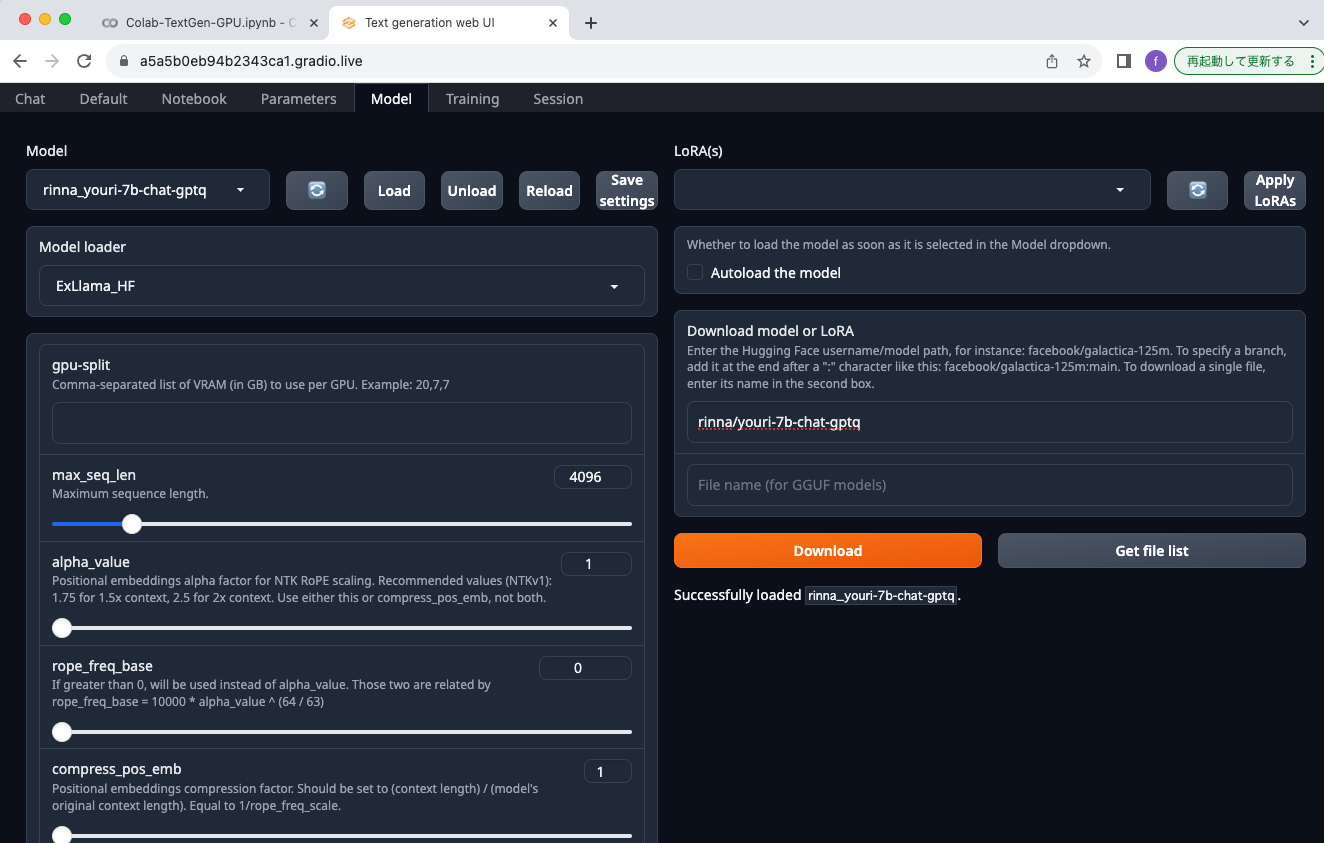Image resolution: width=1324 pixels, height=843 pixels.
Task: Go forward in browser history
Action: click(x=52, y=61)
